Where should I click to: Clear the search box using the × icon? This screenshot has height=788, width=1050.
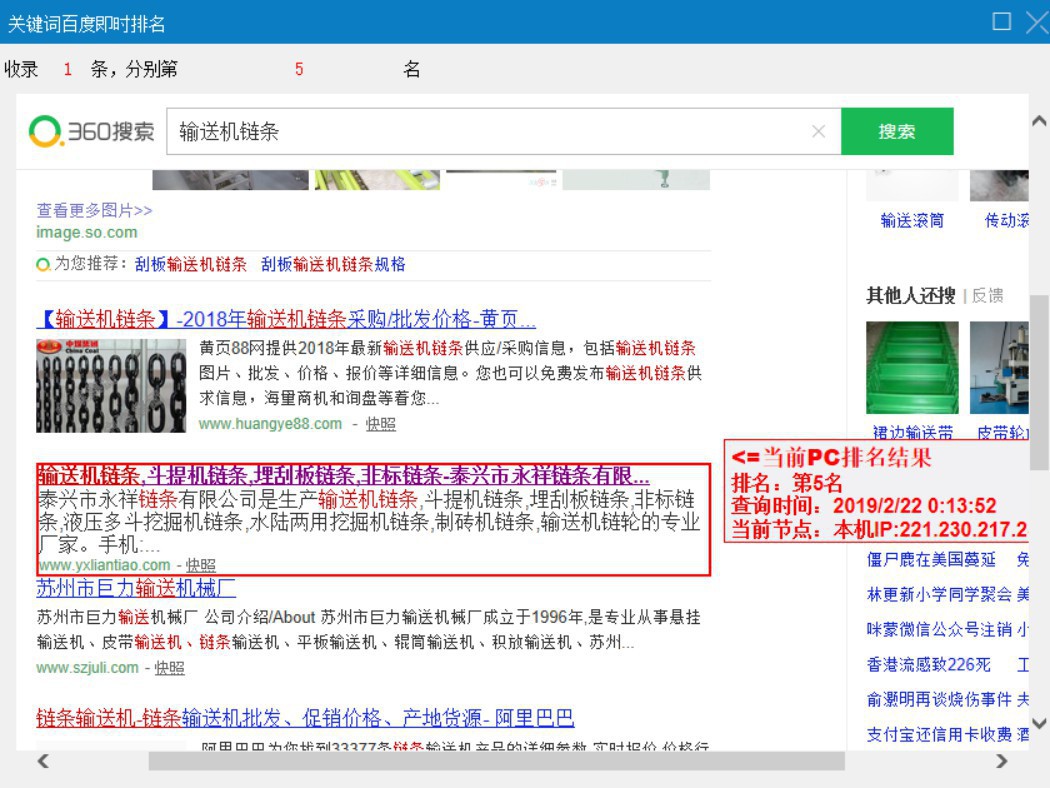[818, 130]
